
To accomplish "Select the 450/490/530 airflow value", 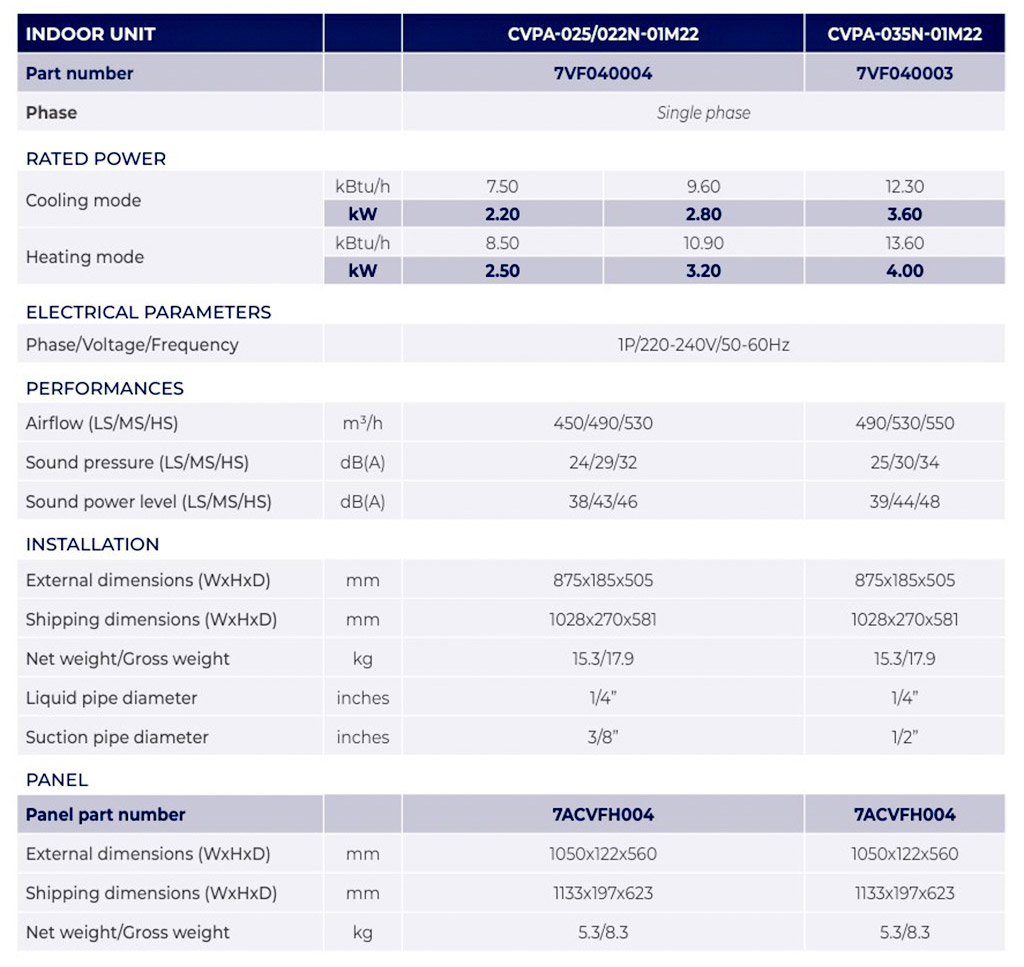I will [x=602, y=423].
